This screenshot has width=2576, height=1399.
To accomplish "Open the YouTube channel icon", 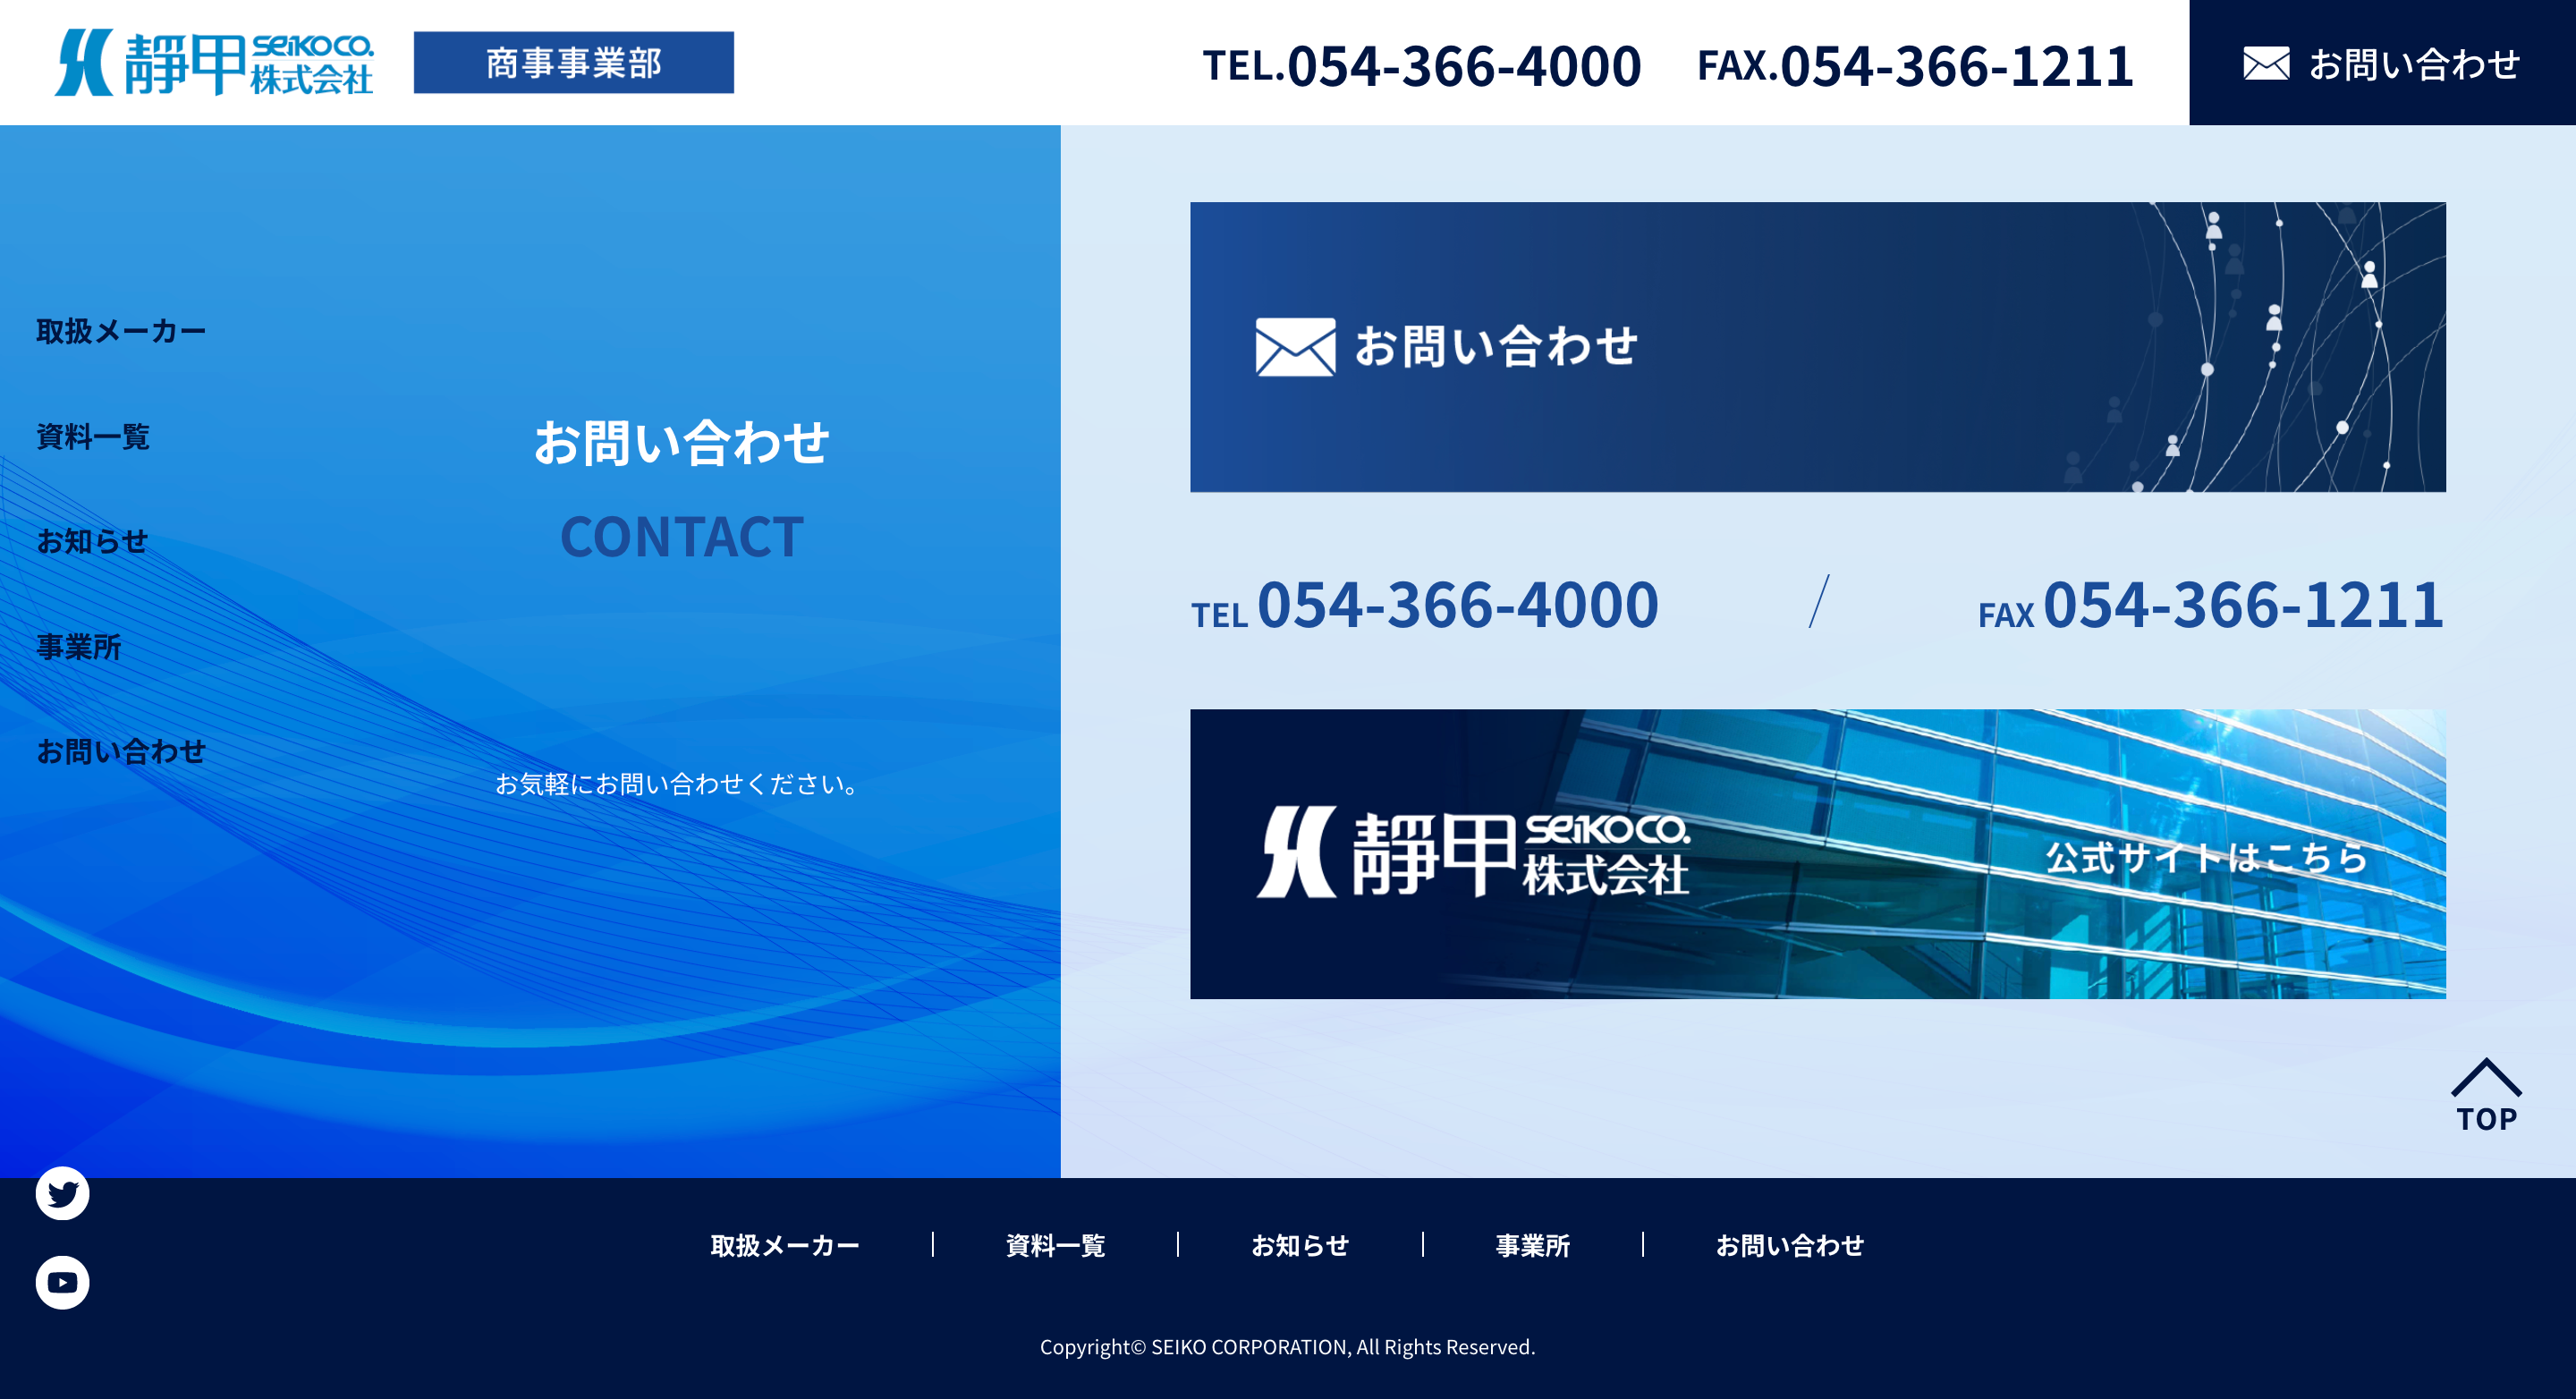I will (x=62, y=1282).
